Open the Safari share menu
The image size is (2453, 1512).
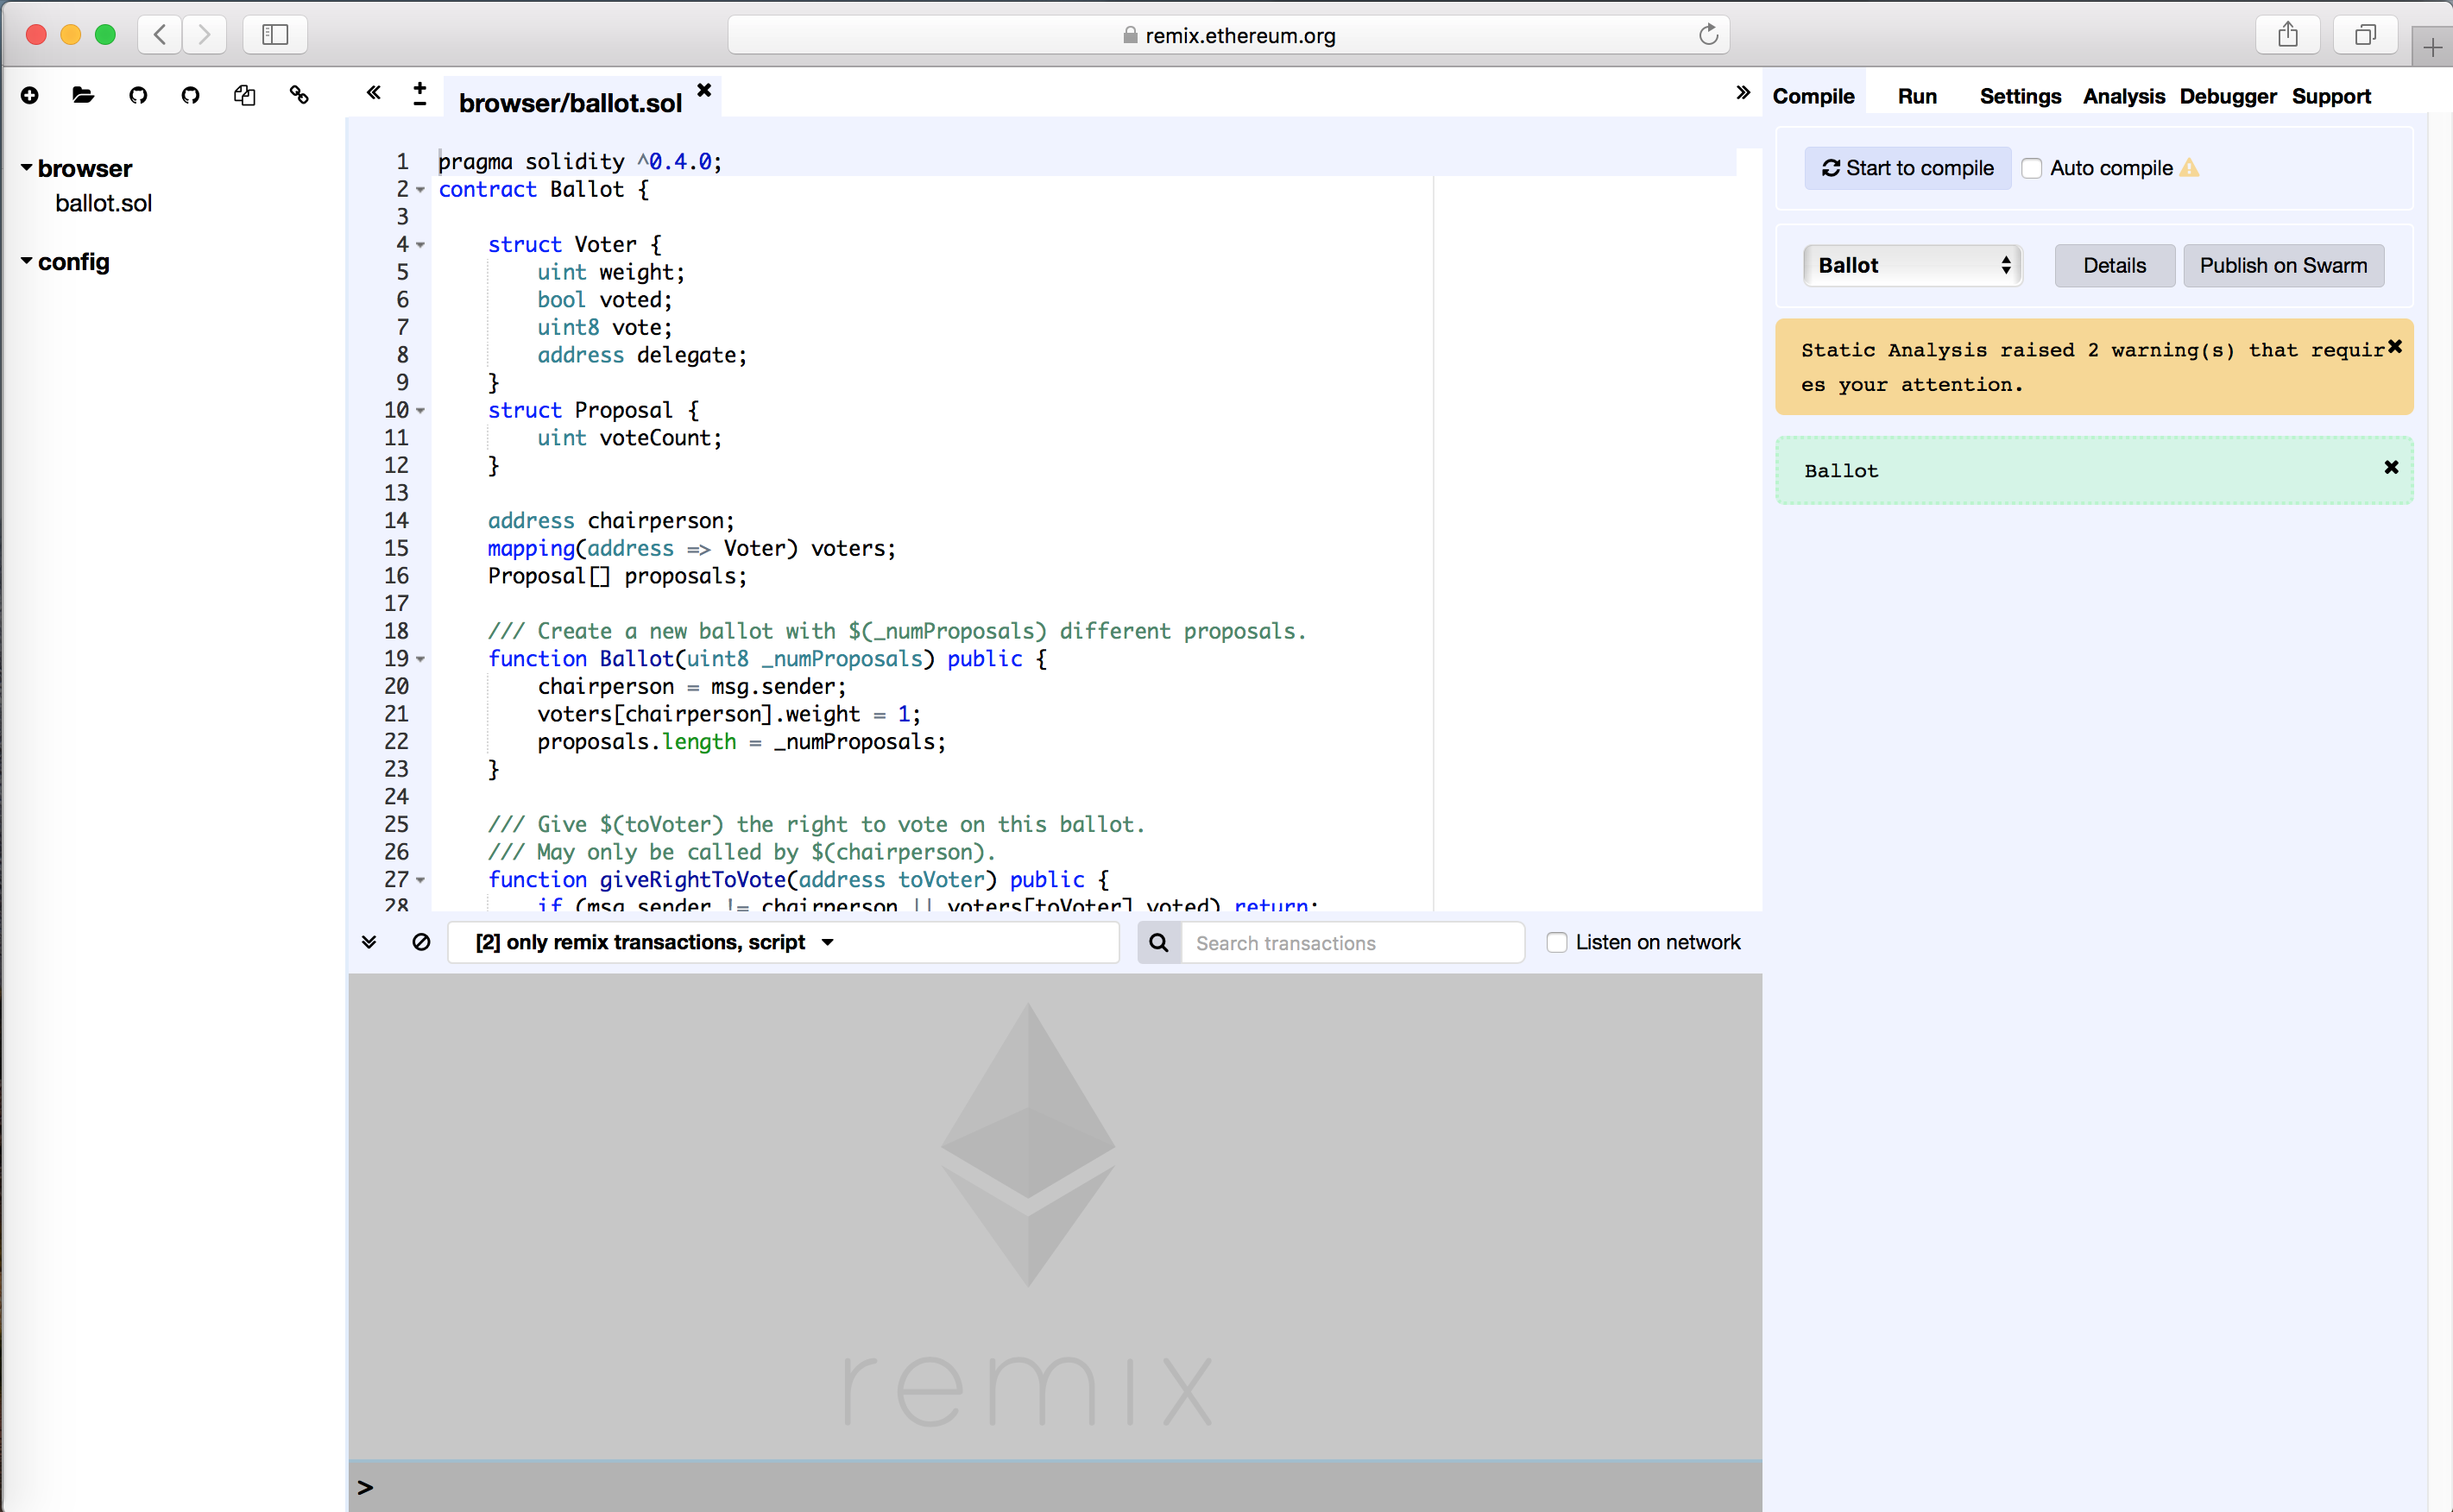click(2288, 35)
